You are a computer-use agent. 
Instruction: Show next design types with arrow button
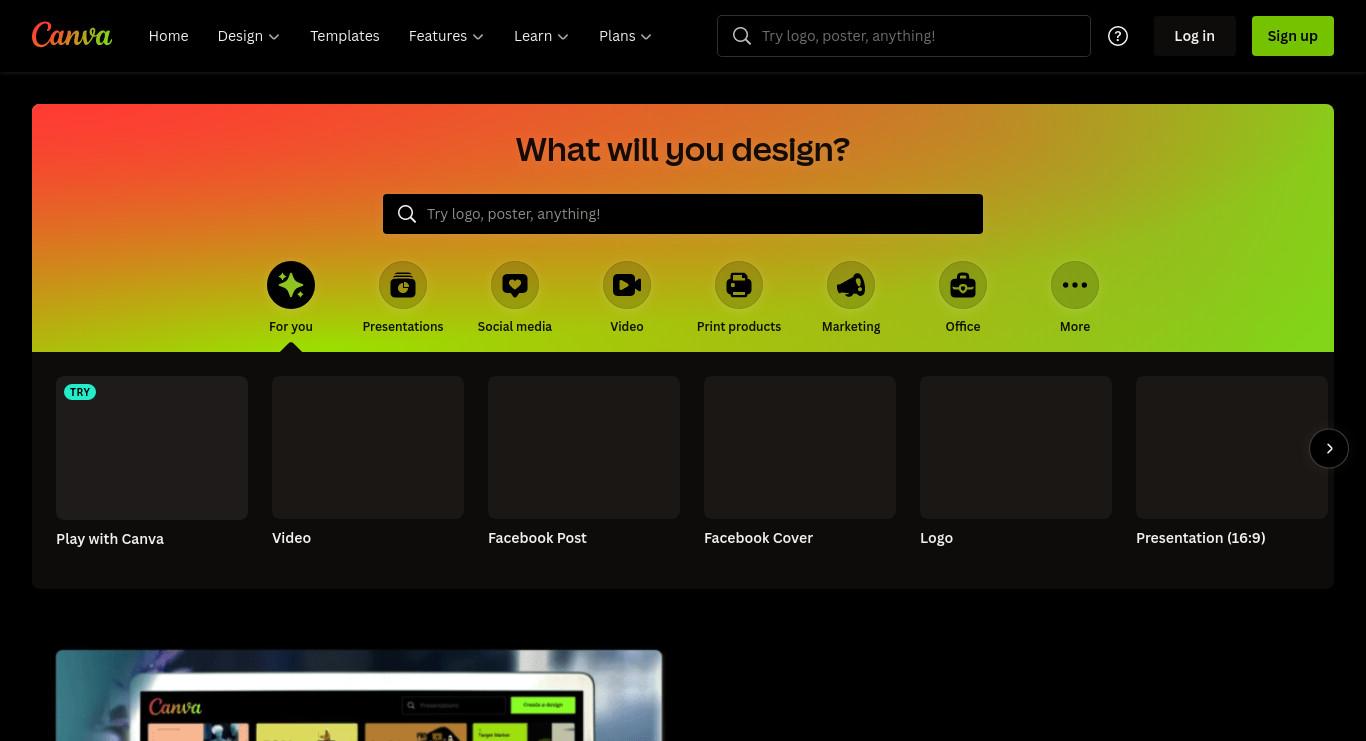coord(1329,449)
